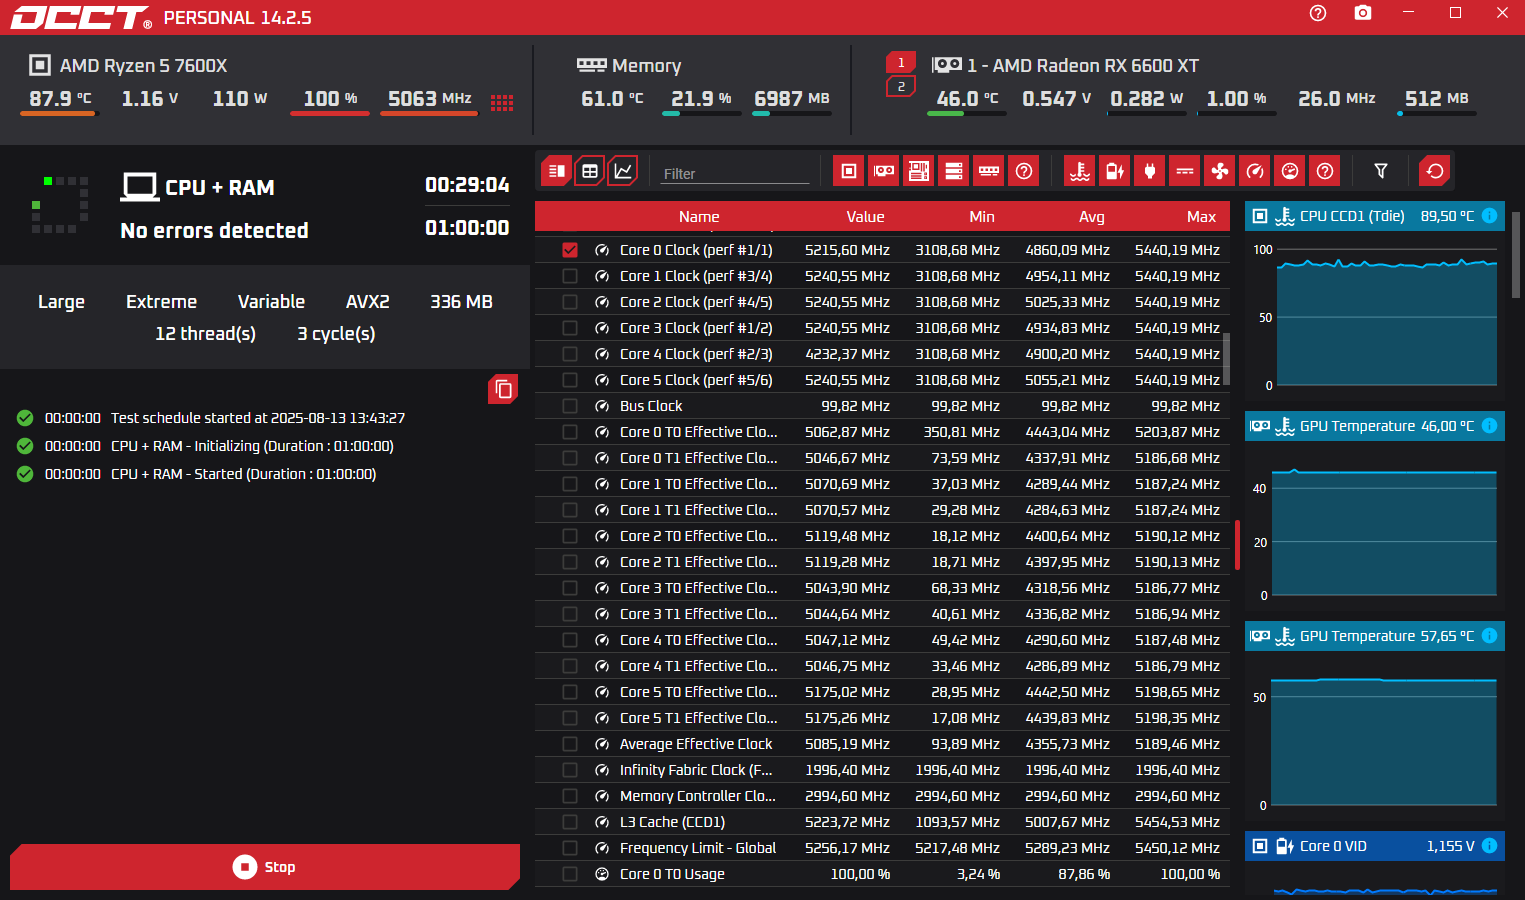
Task: Check the Core 2 Clock row checkbox
Action: [570, 302]
